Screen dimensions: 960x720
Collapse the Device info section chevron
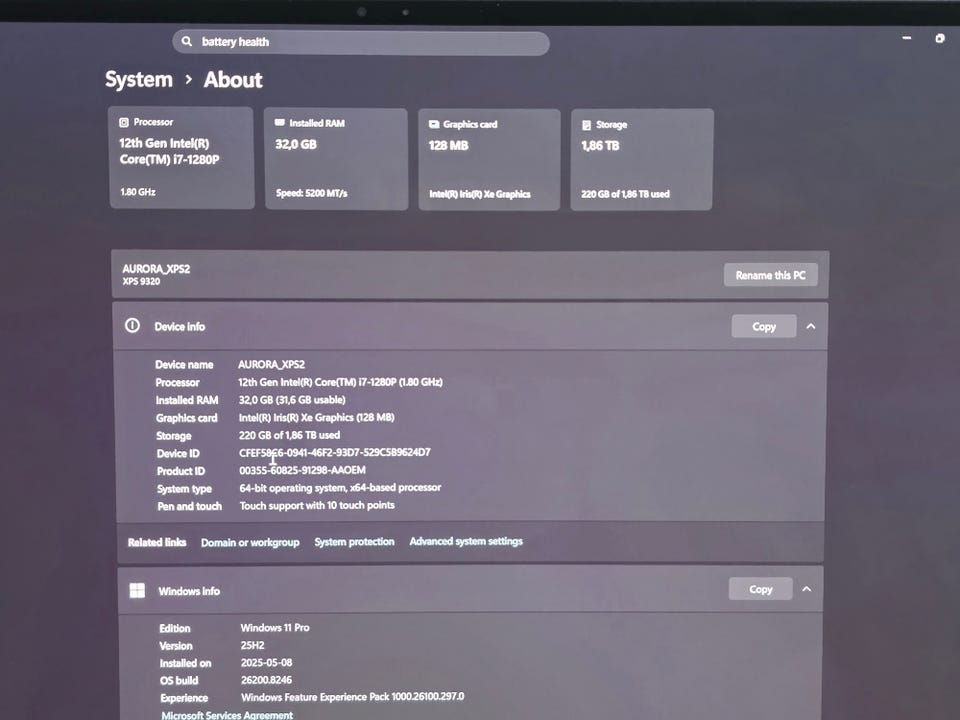click(811, 326)
